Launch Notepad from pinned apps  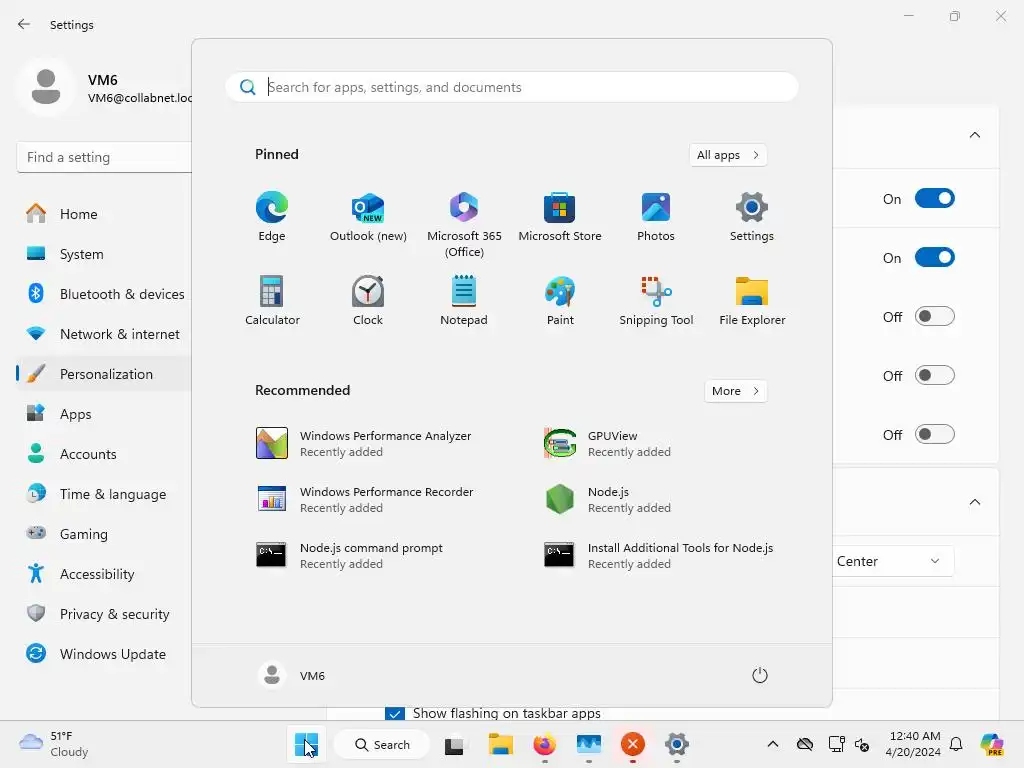tap(464, 301)
